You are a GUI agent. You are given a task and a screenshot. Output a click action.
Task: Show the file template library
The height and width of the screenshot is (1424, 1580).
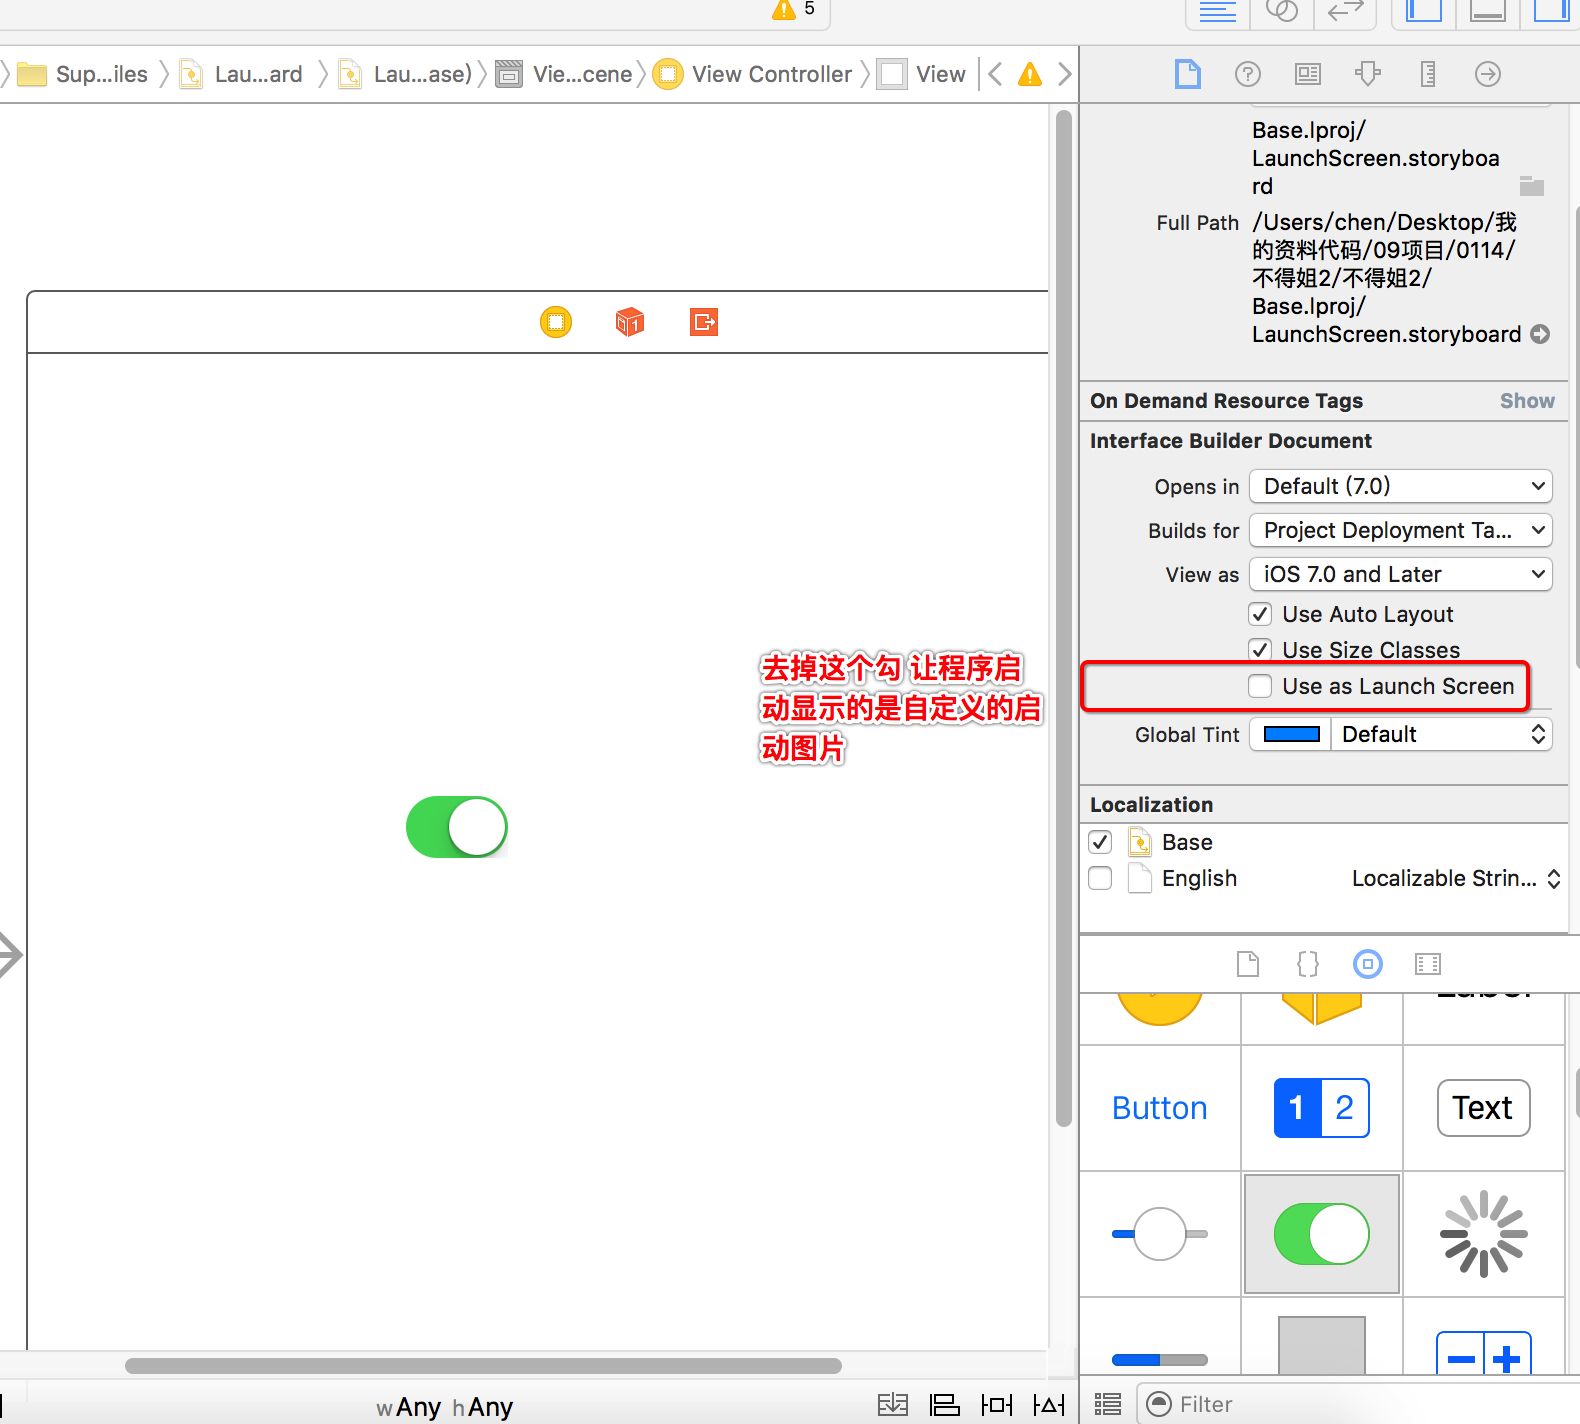[1248, 964]
